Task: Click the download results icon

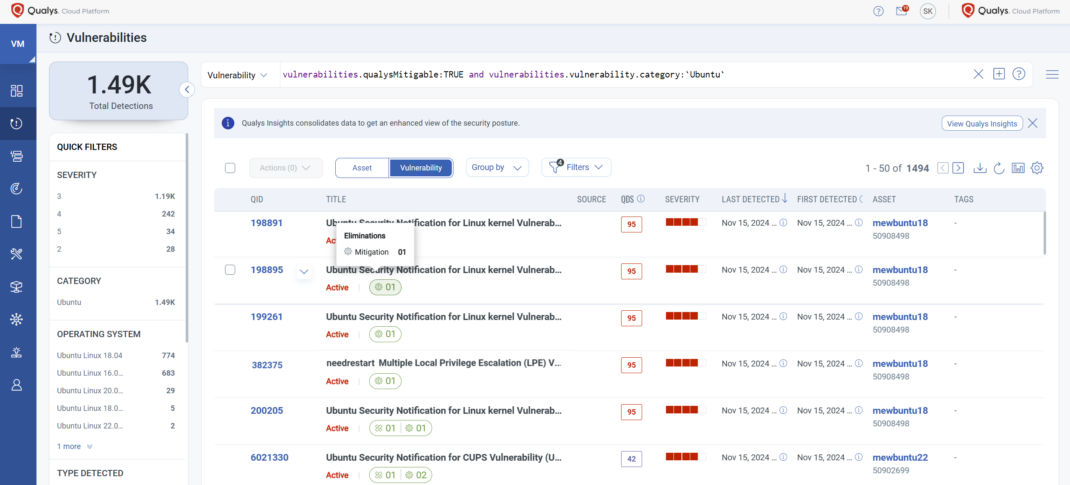Action: (x=979, y=168)
